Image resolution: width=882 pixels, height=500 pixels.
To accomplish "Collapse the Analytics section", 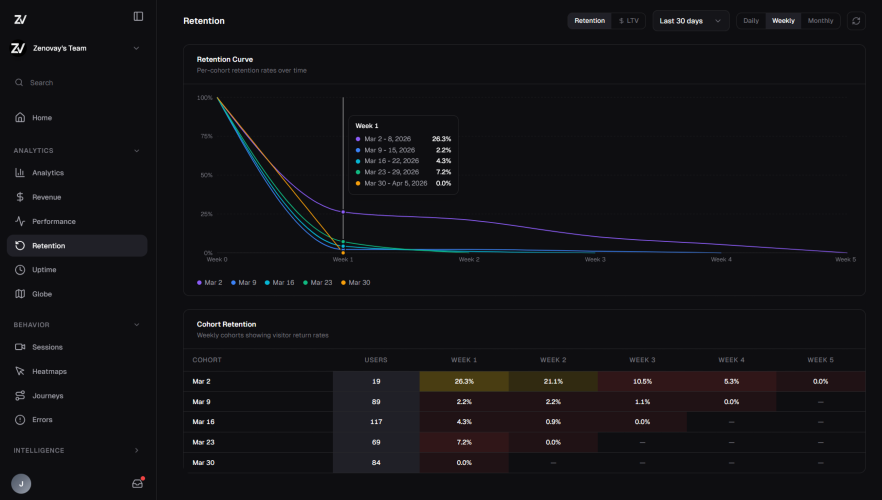I will pyautogui.click(x=136, y=151).
